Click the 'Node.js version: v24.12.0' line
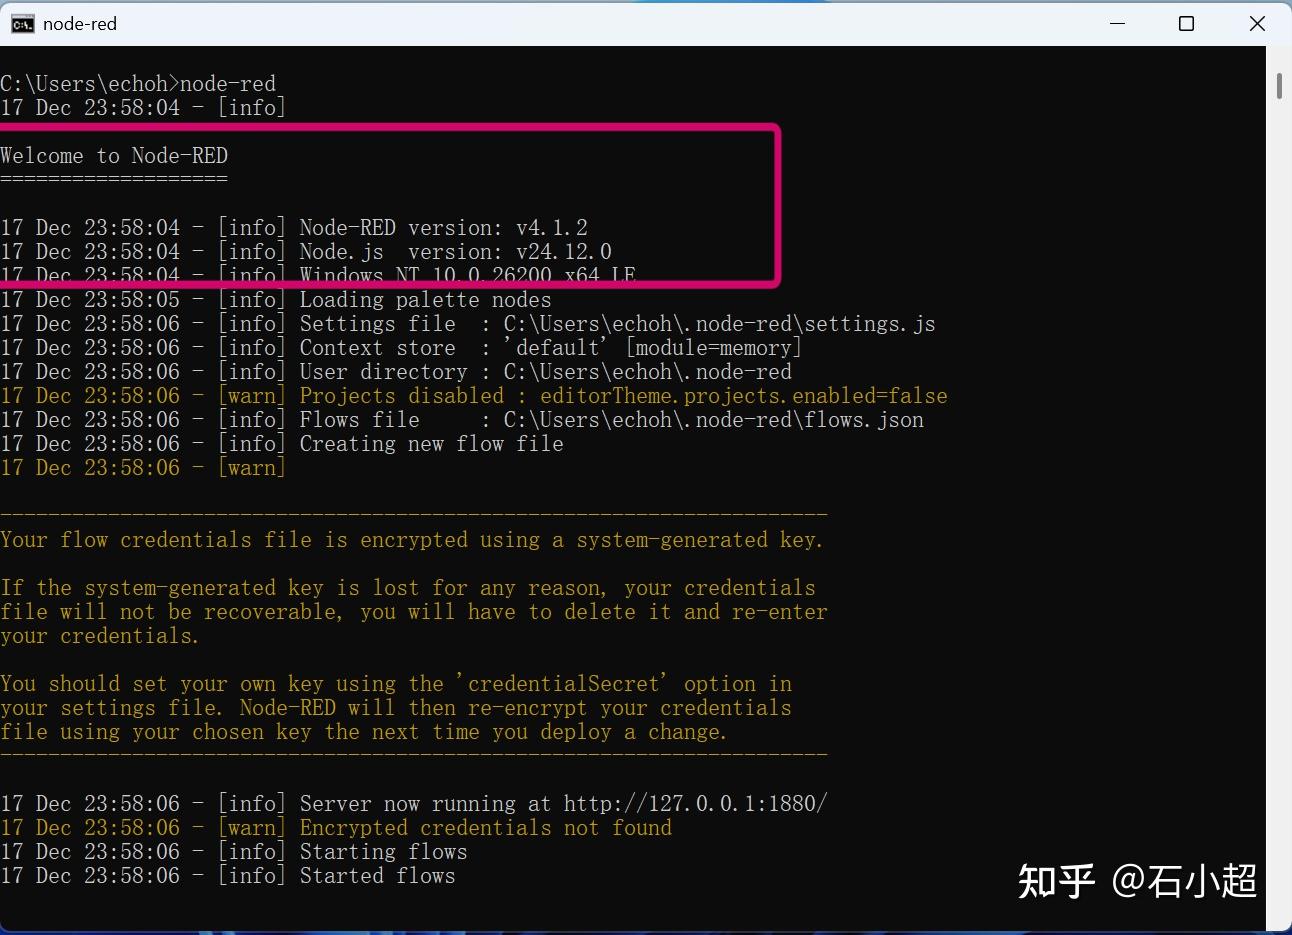The height and width of the screenshot is (935, 1292). [x=306, y=252]
